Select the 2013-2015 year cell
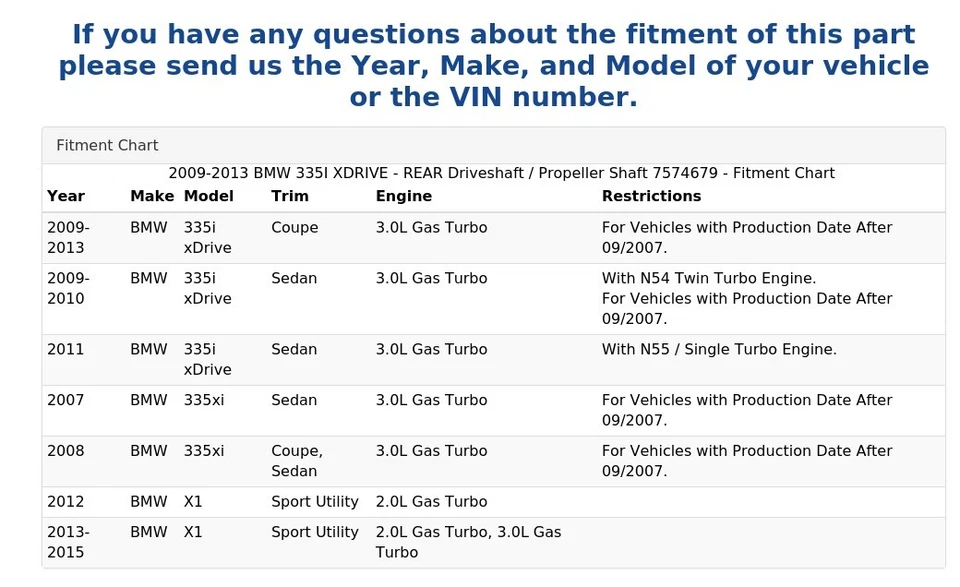960x587 pixels. [x=68, y=542]
